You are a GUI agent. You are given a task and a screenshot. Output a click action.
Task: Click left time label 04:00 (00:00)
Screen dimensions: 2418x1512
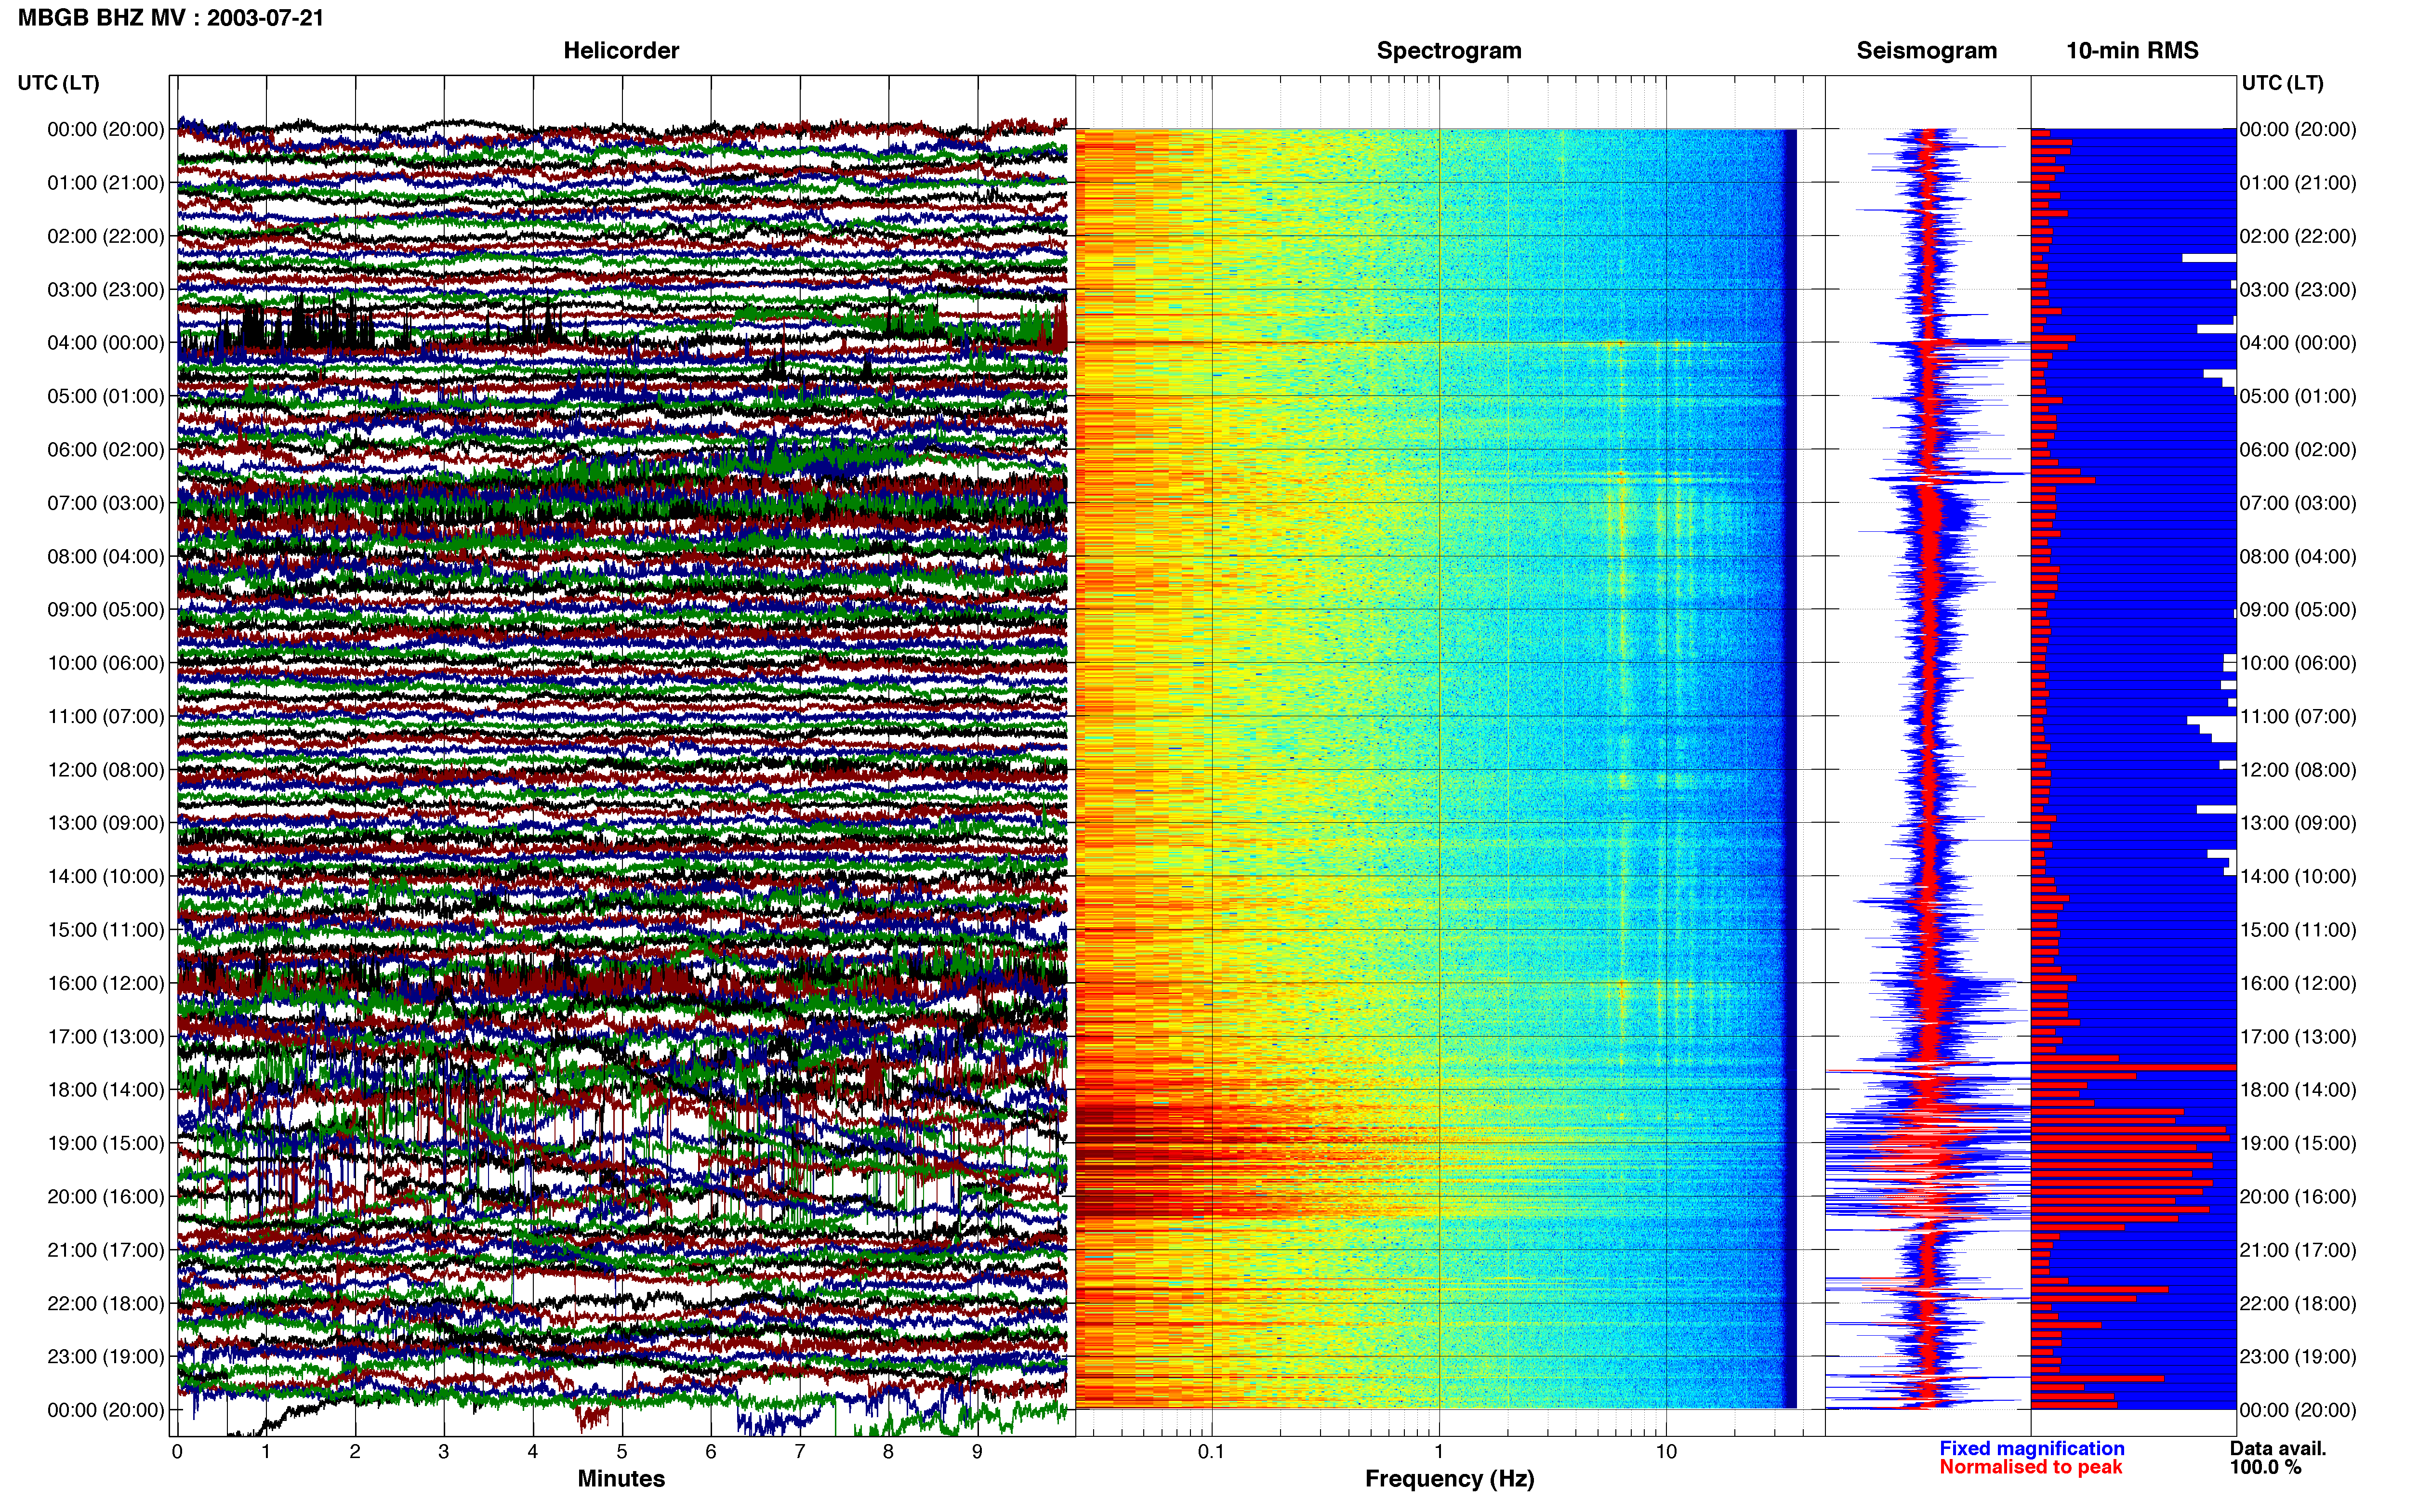106,343
